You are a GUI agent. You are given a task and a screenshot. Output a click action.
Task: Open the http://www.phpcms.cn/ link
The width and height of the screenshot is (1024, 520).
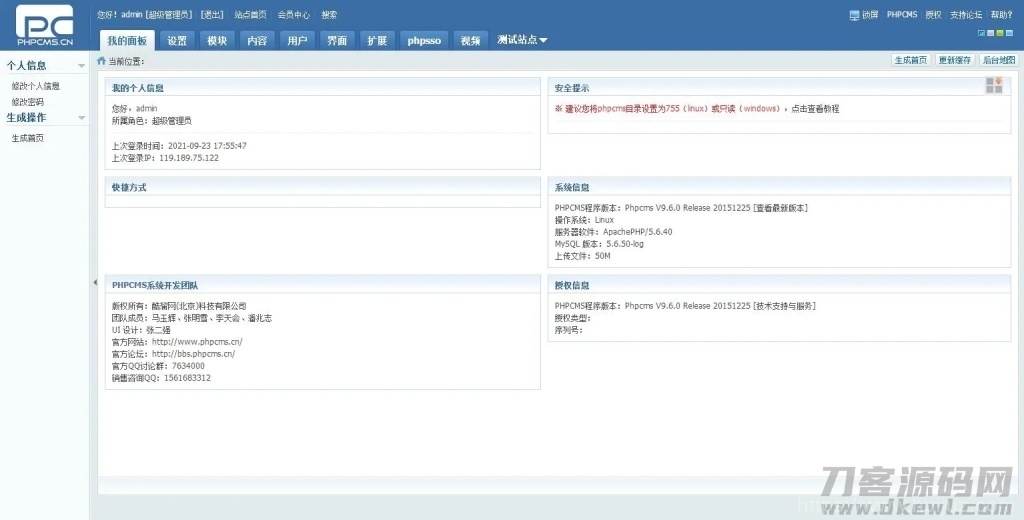(x=197, y=342)
